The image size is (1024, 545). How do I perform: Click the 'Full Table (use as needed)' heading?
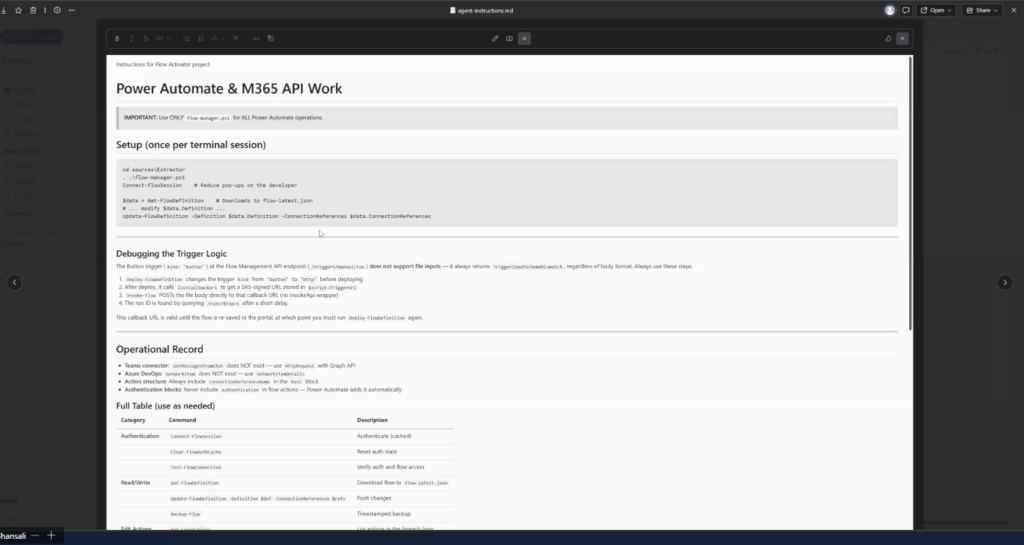[x=165, y=406]
